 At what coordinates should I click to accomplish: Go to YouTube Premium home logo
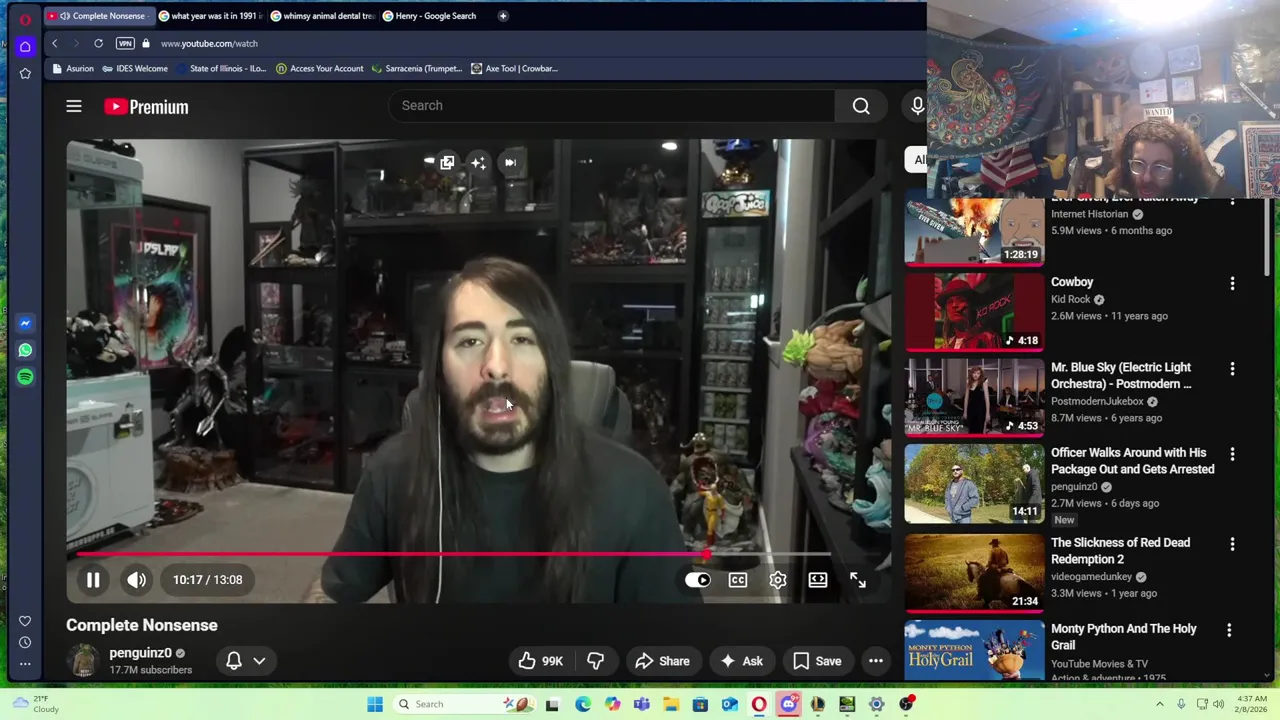click(146, 107)
